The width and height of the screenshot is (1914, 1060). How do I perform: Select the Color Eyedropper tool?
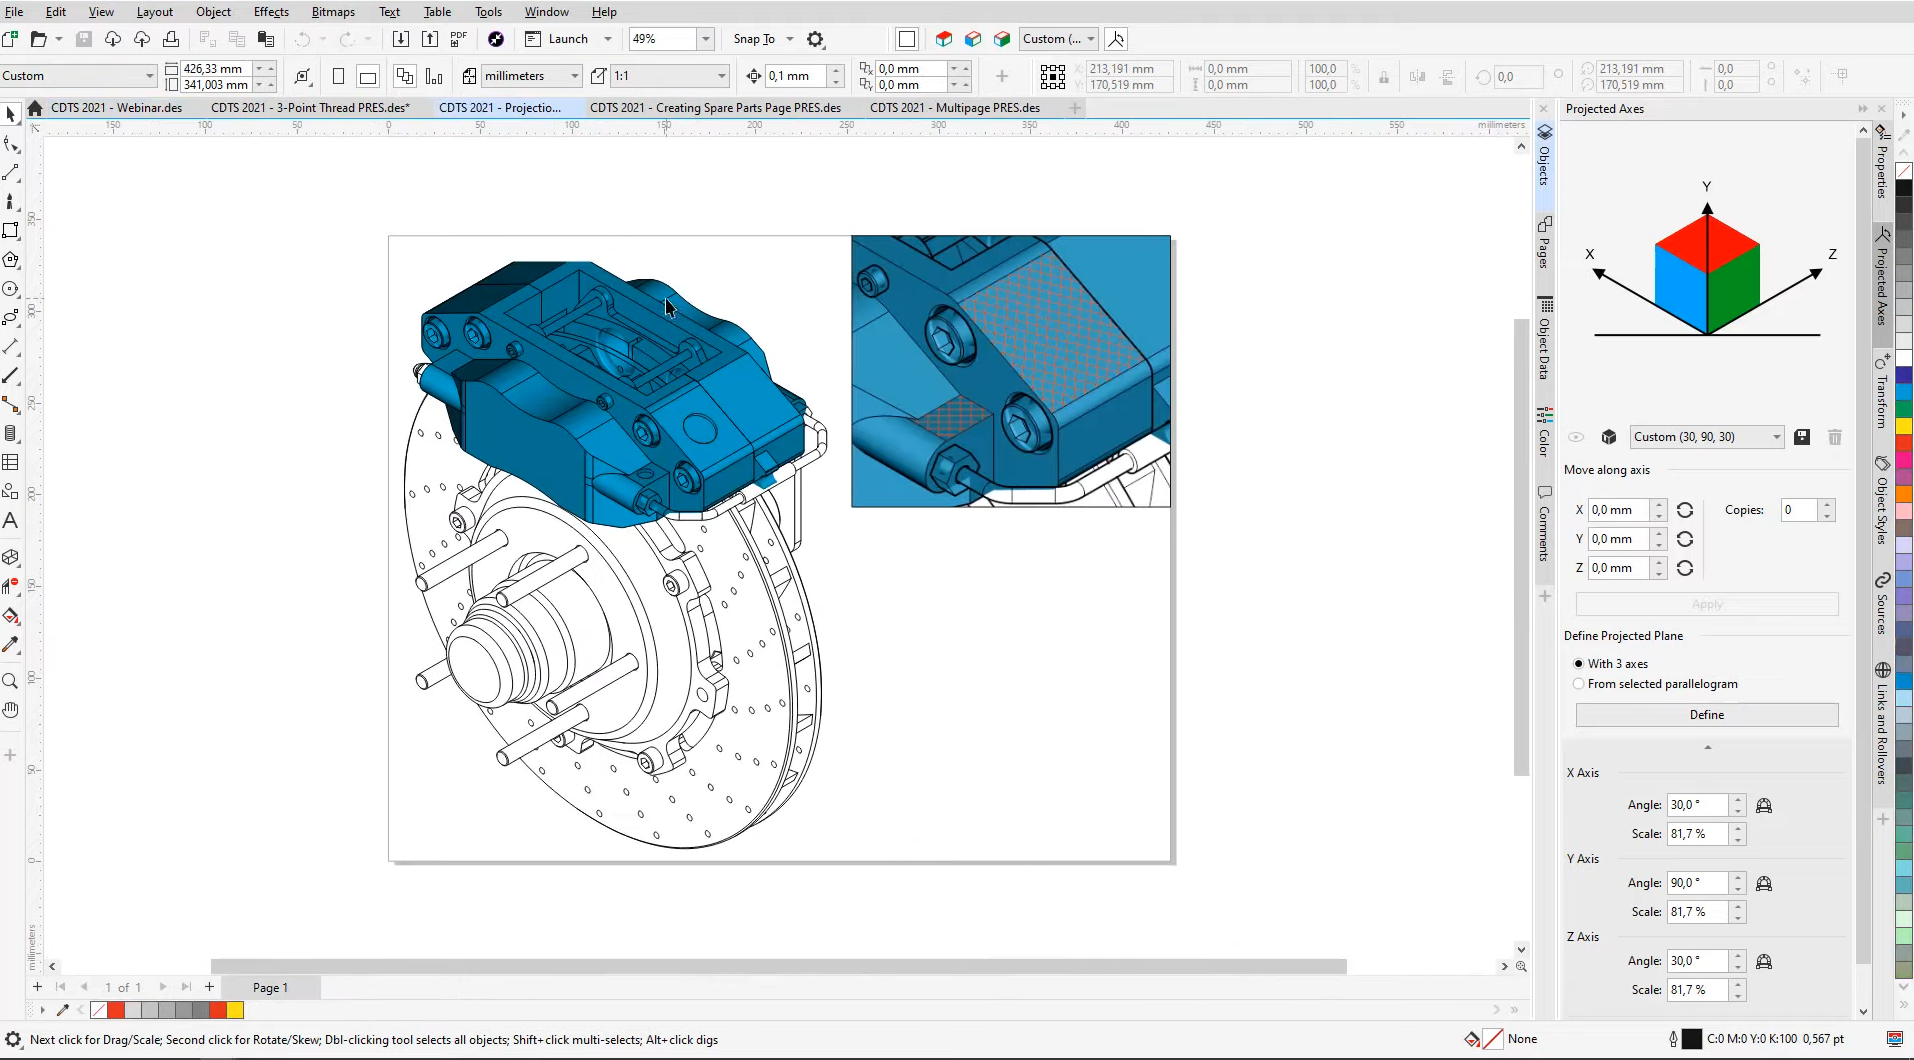[x=11, y=645]
